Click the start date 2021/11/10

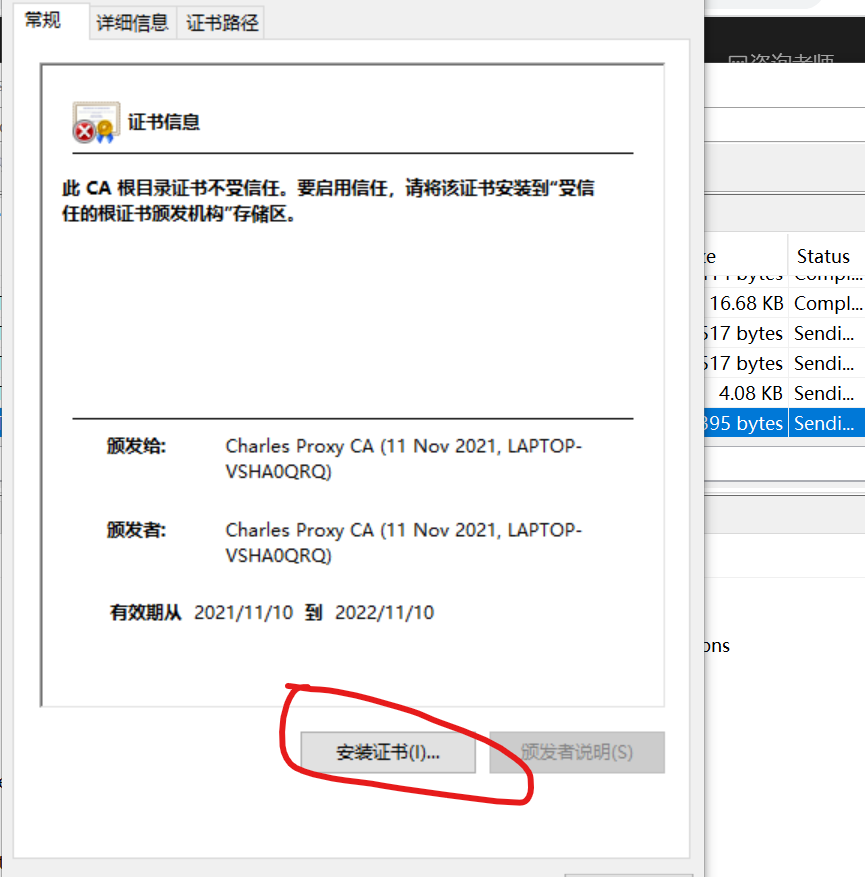point(243,612)
